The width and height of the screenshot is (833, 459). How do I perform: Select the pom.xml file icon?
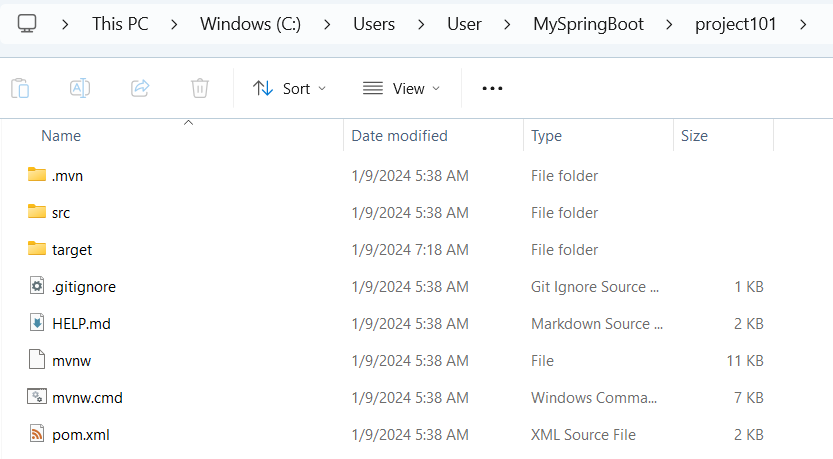tap(37, 434)
